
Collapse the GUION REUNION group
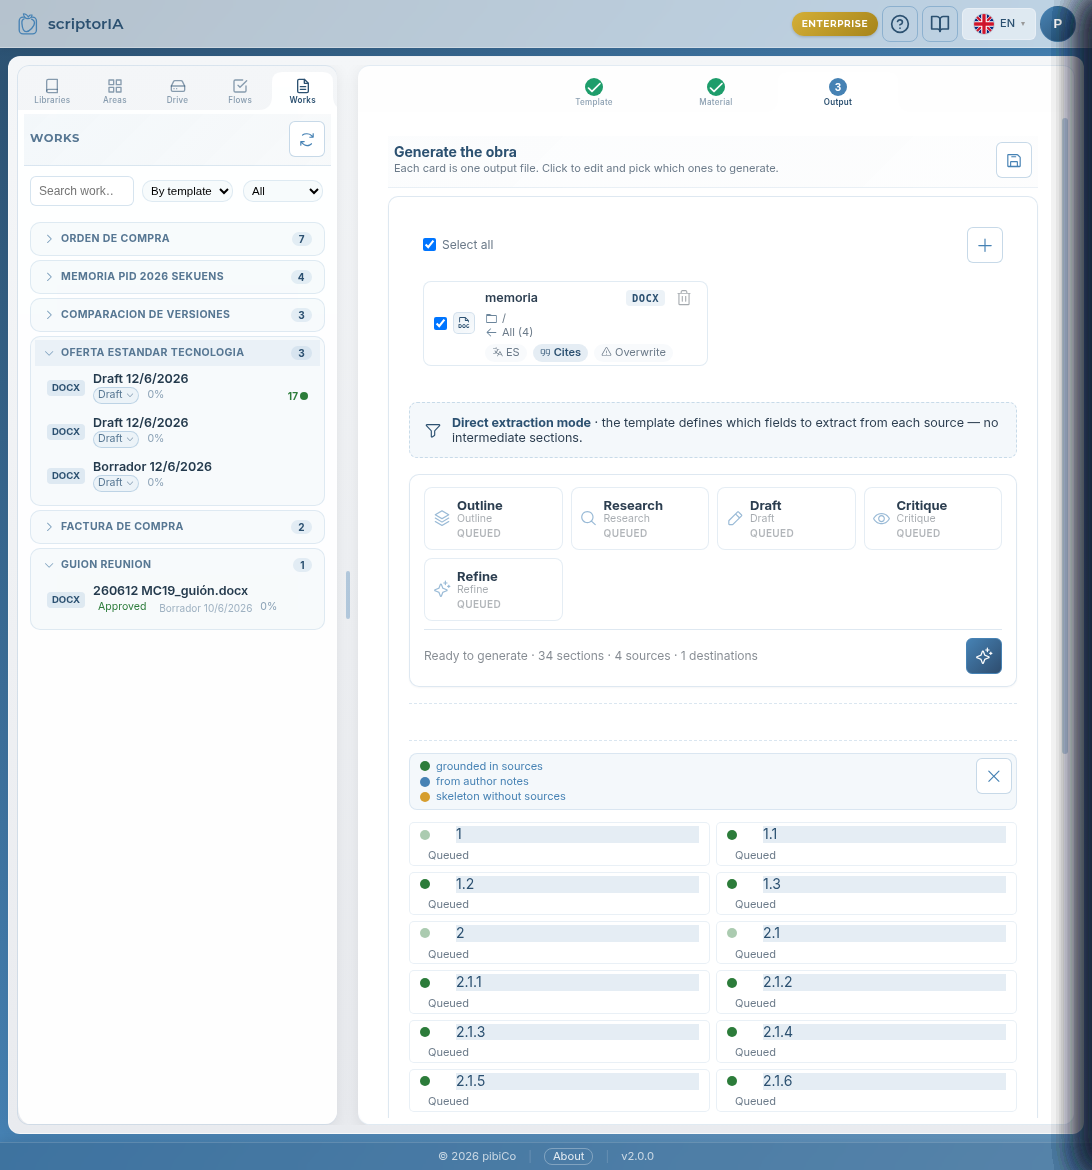(178, 565)
